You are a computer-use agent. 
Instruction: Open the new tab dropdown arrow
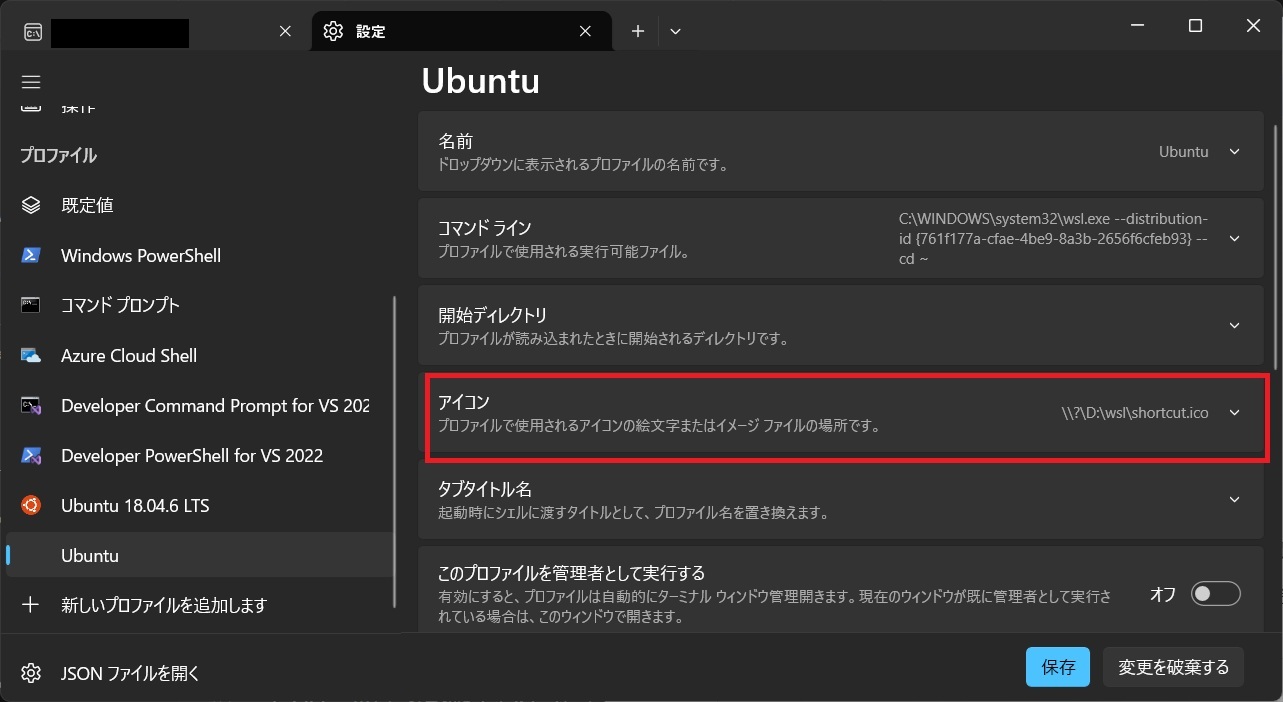click(x=675, y=31)
